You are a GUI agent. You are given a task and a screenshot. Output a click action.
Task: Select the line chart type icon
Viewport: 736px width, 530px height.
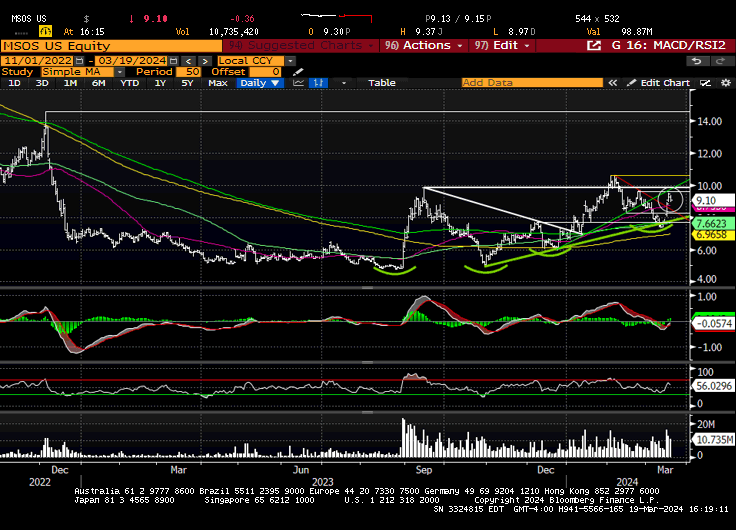click(x=299, y=83)
